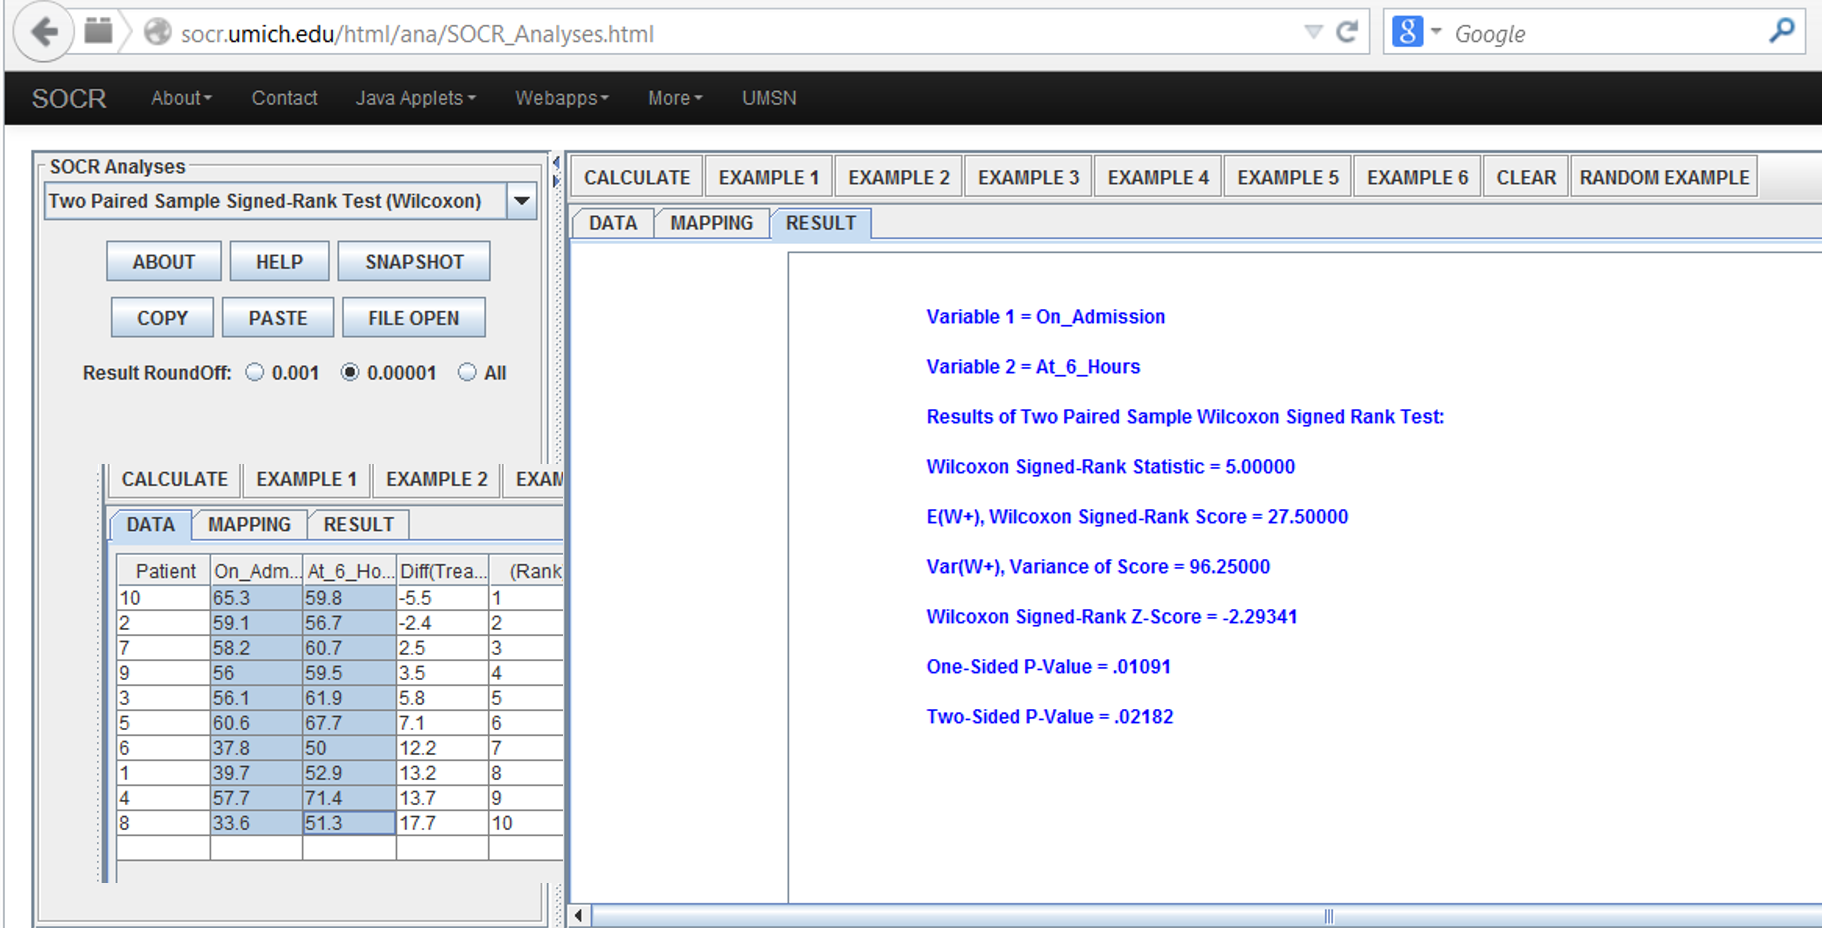Select cell with value 67.7
Viewport: 1822px width, 928px height.
click(350, 723)
